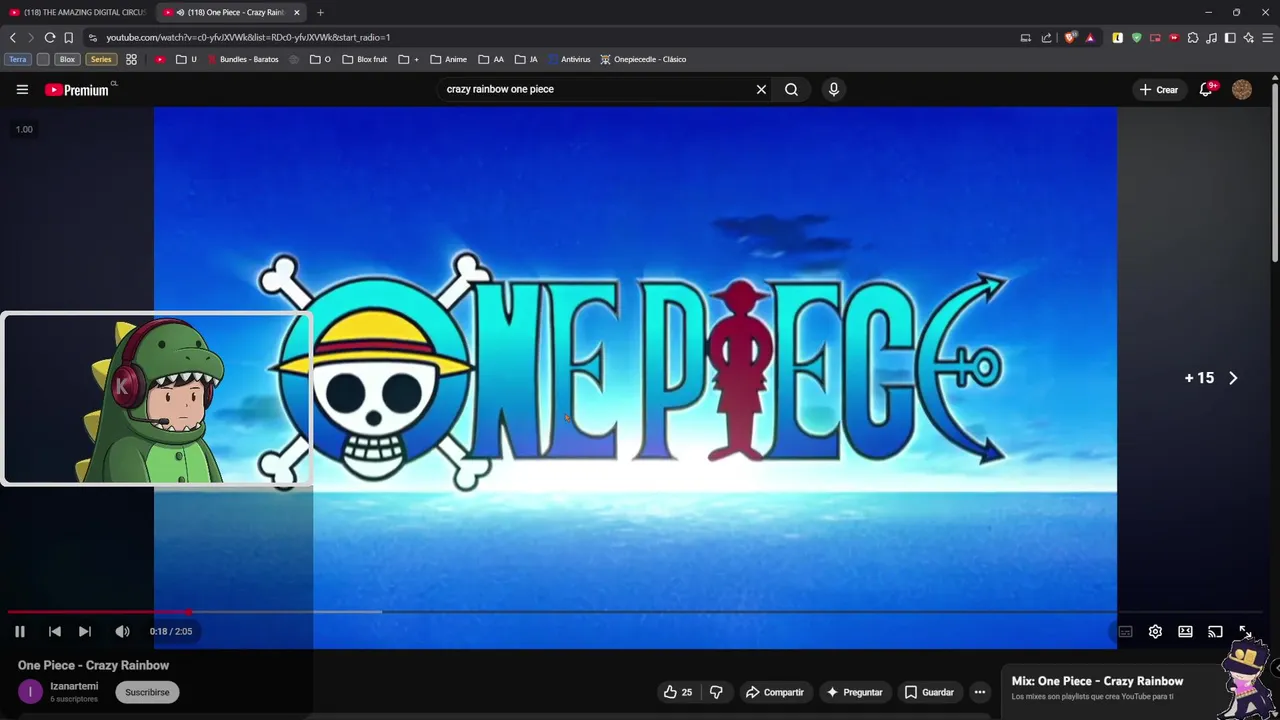
Task: Open the Terra bookmark
Action: click(x=18, y=59)
